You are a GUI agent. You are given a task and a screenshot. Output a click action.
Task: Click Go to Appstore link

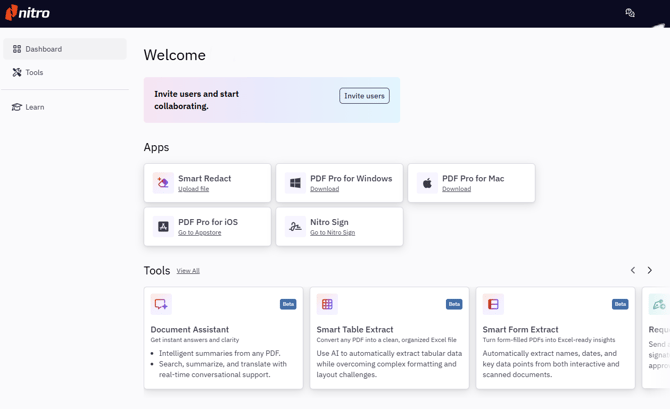[200, 232]
